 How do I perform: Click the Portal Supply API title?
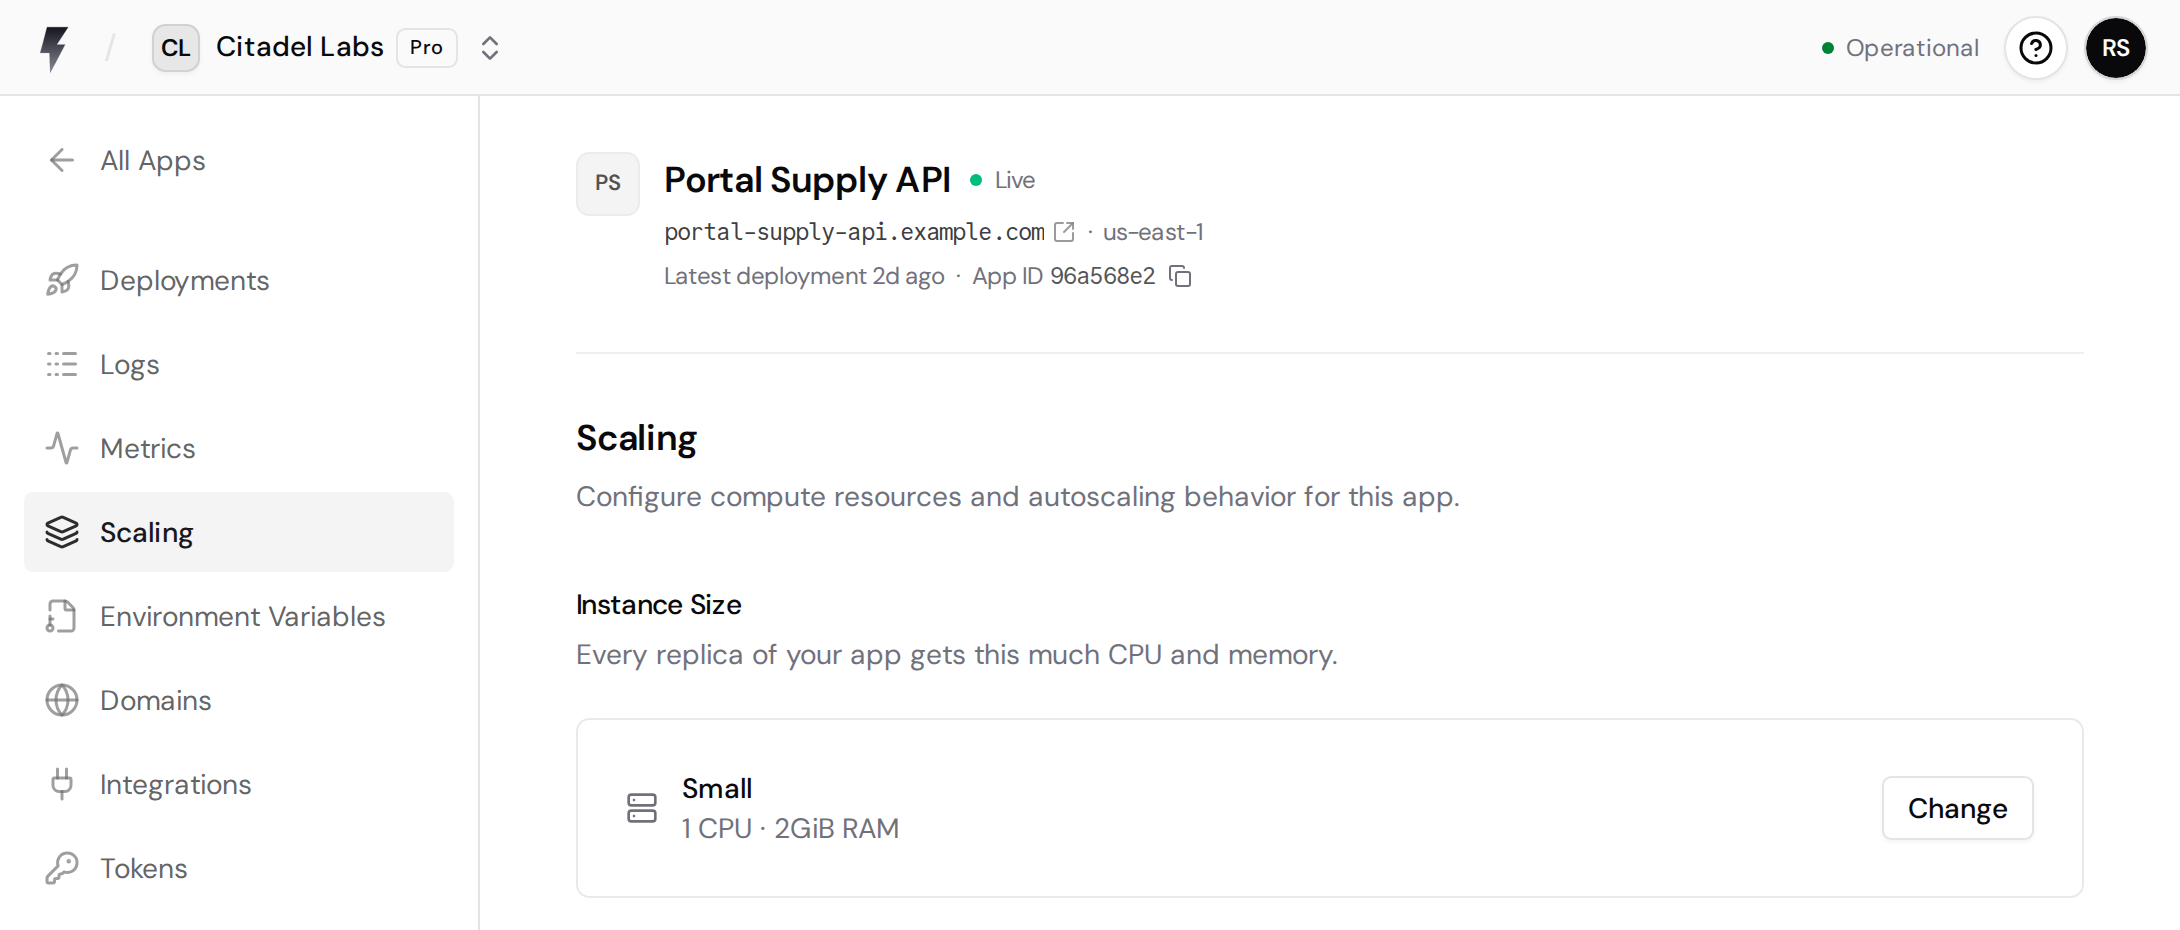point(807,180)
